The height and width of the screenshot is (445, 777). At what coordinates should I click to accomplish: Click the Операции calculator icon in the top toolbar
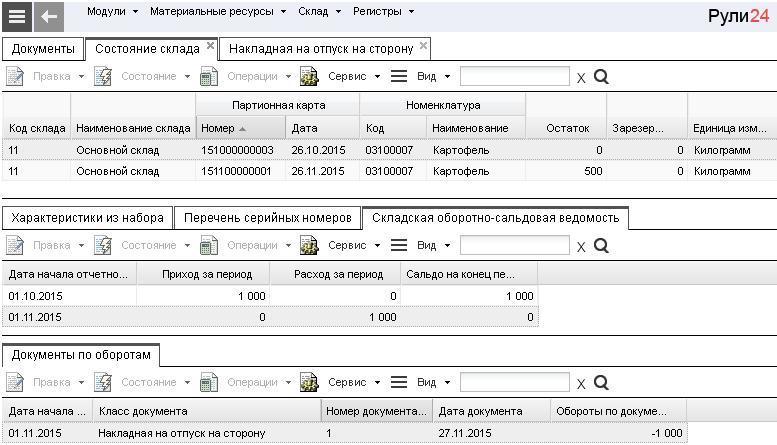[x=209, y=76]
